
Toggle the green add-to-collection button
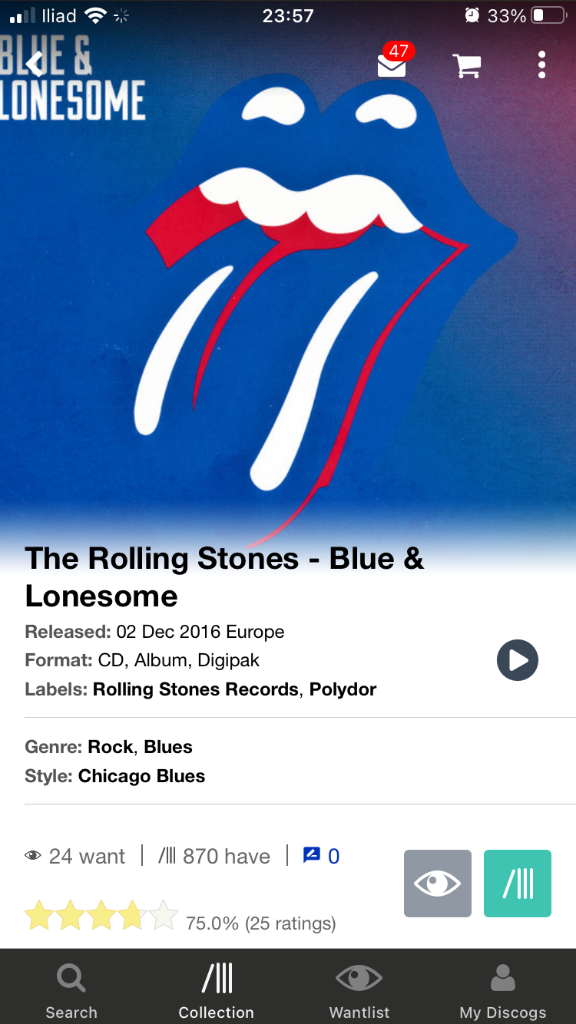(518, 883)
